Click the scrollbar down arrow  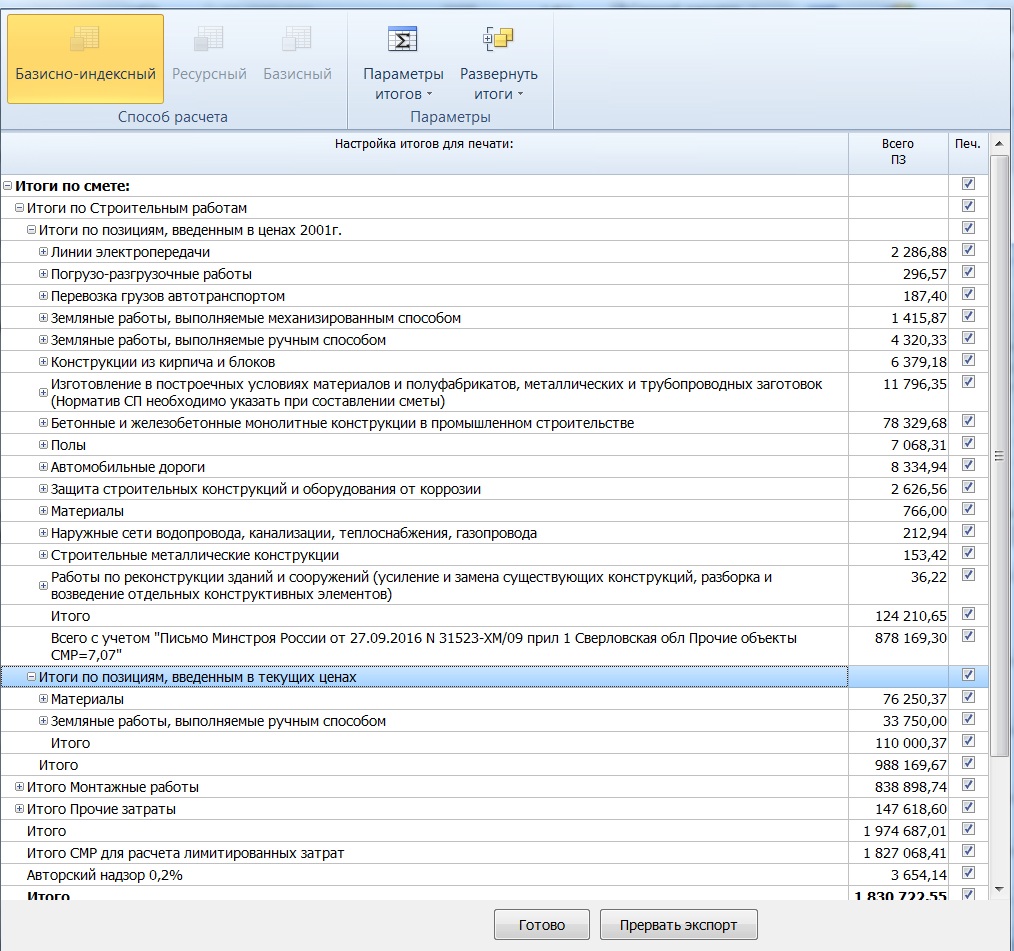tap(998, 888)
